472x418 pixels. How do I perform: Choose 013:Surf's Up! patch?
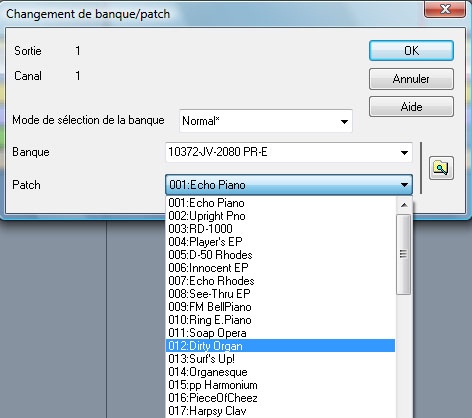click(x=280, y=359)
